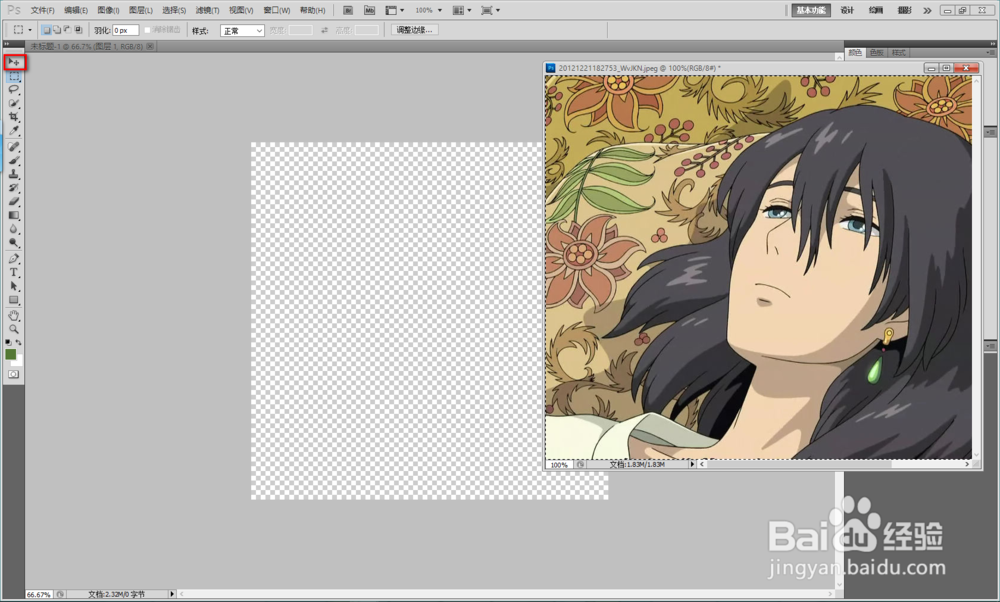Viewport: 1000px width, 602px height.
Task: Open the 滤镜(T) menu
Action: click(207, 10)
